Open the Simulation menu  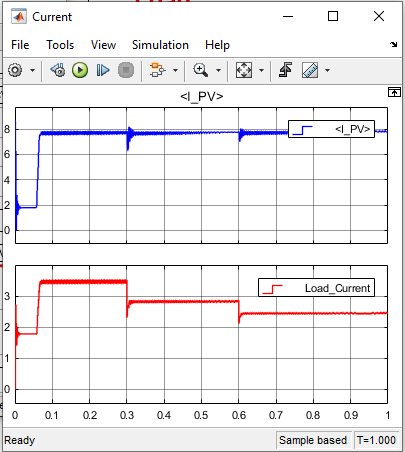click(x=160, y=45)
